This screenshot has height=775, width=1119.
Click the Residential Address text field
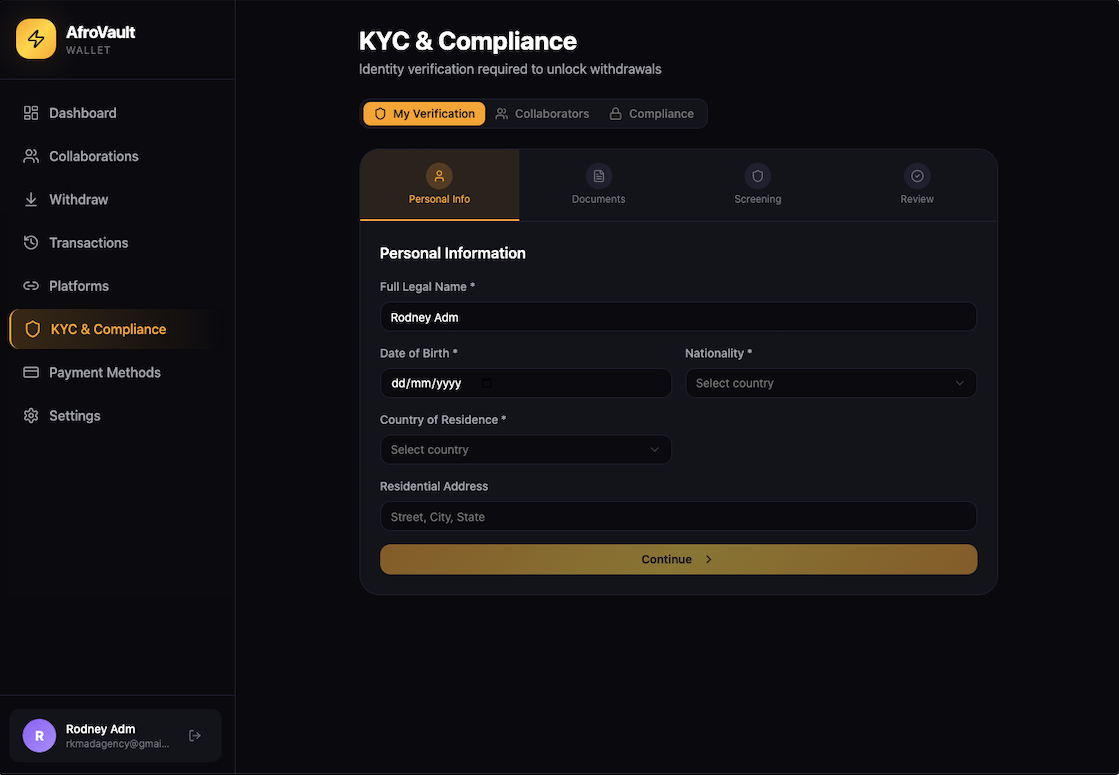pos(678,517)
